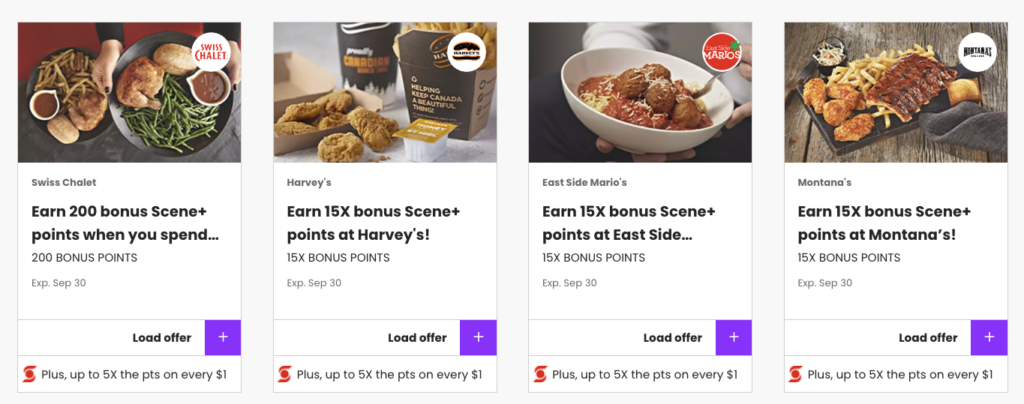
Task: Click the Montana's round logo badge
Action: (978, 52)
